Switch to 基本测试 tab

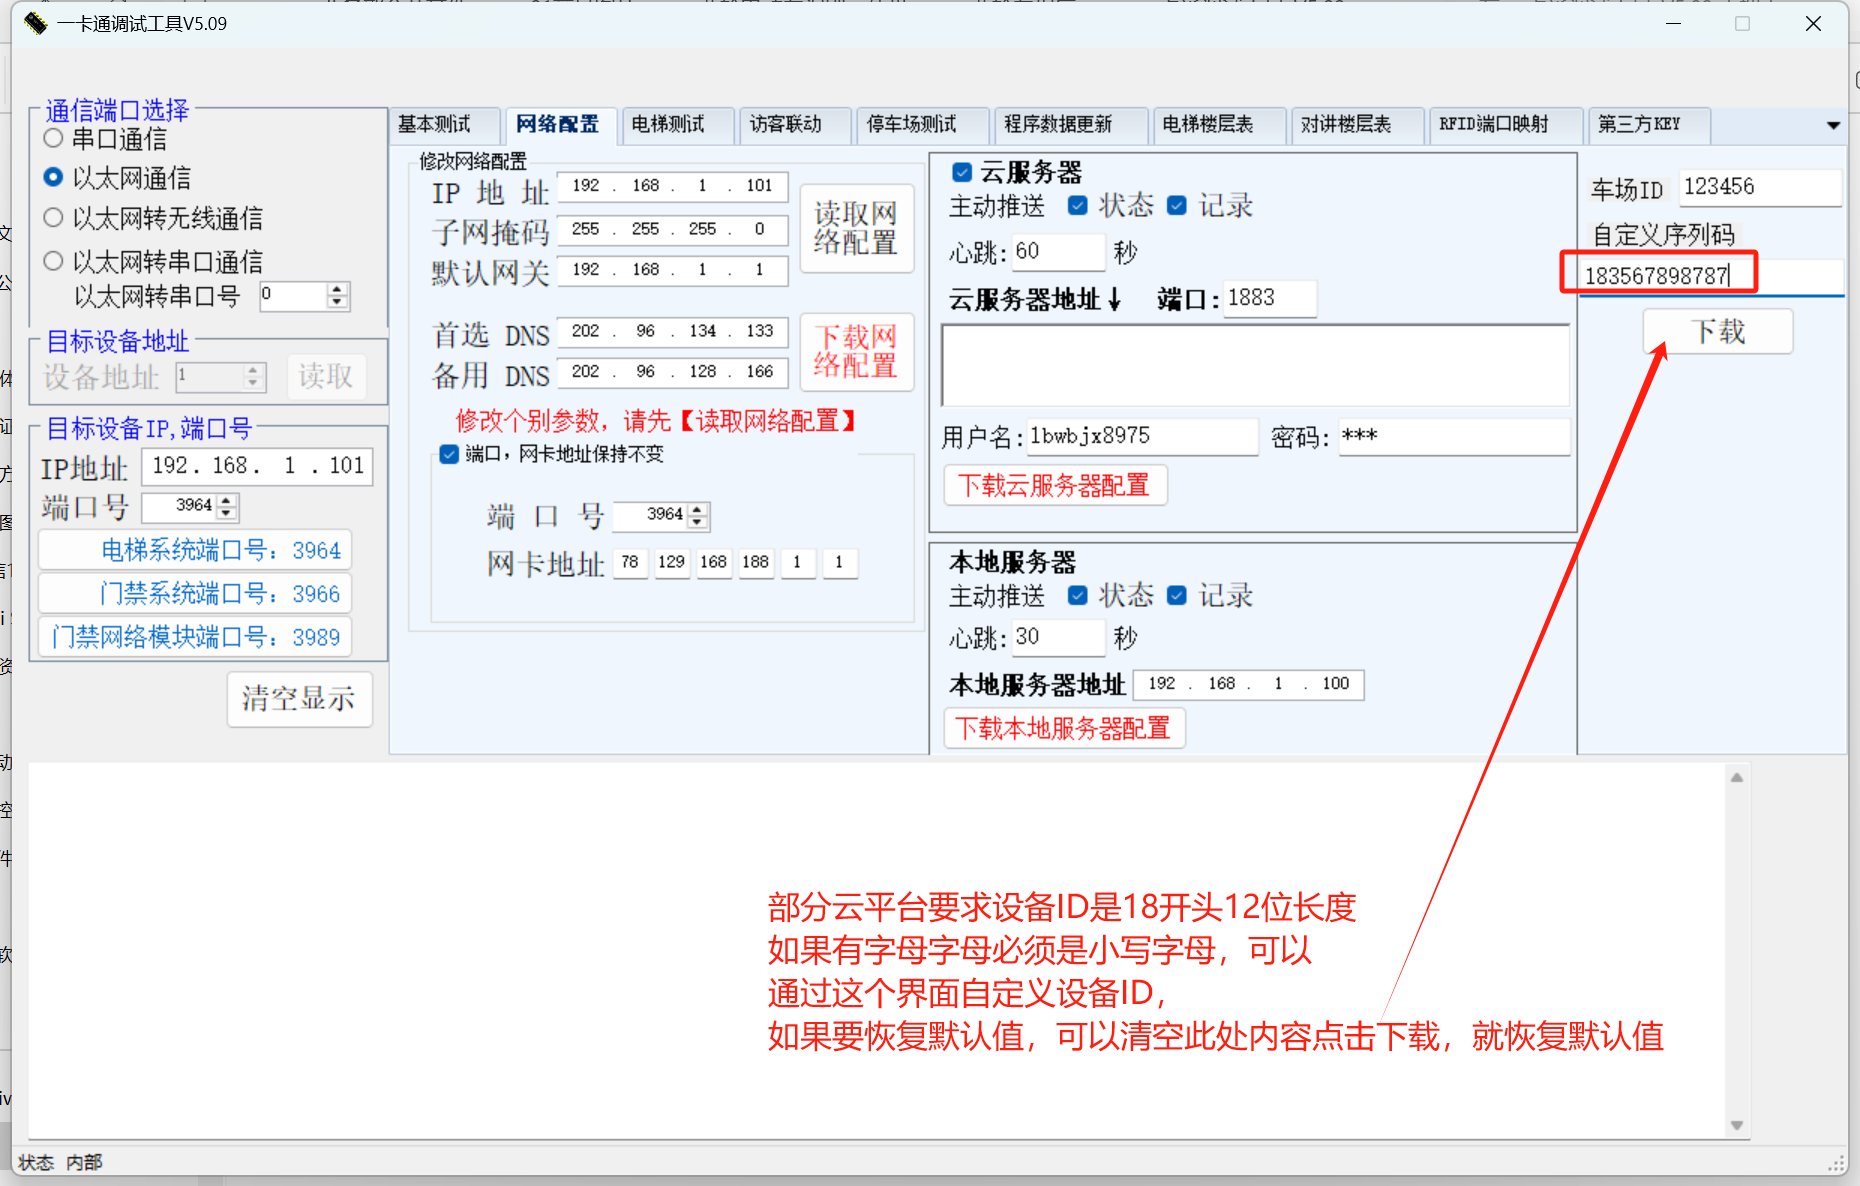[x=435, y=124]
